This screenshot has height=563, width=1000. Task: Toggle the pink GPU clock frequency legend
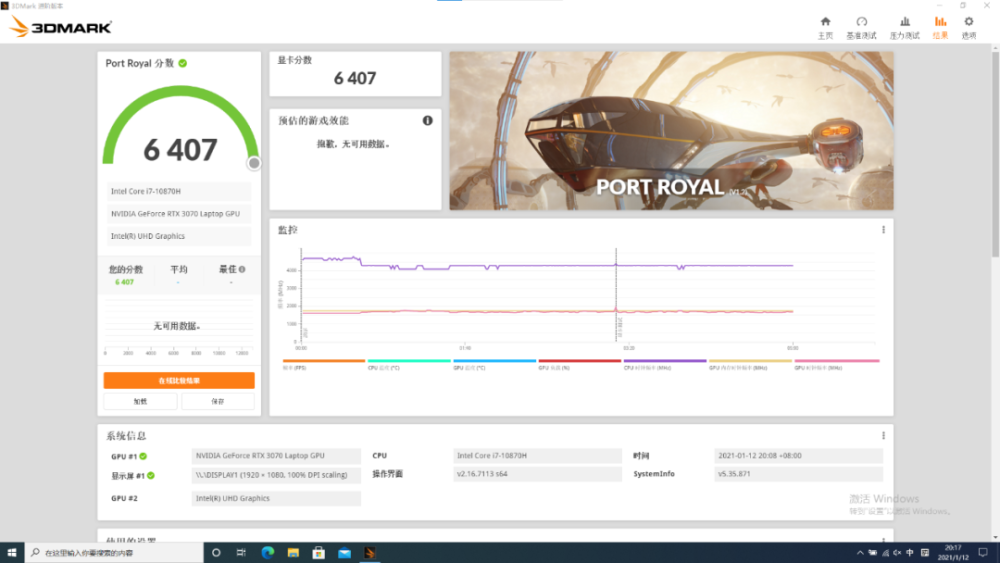(x=836, y=364)
